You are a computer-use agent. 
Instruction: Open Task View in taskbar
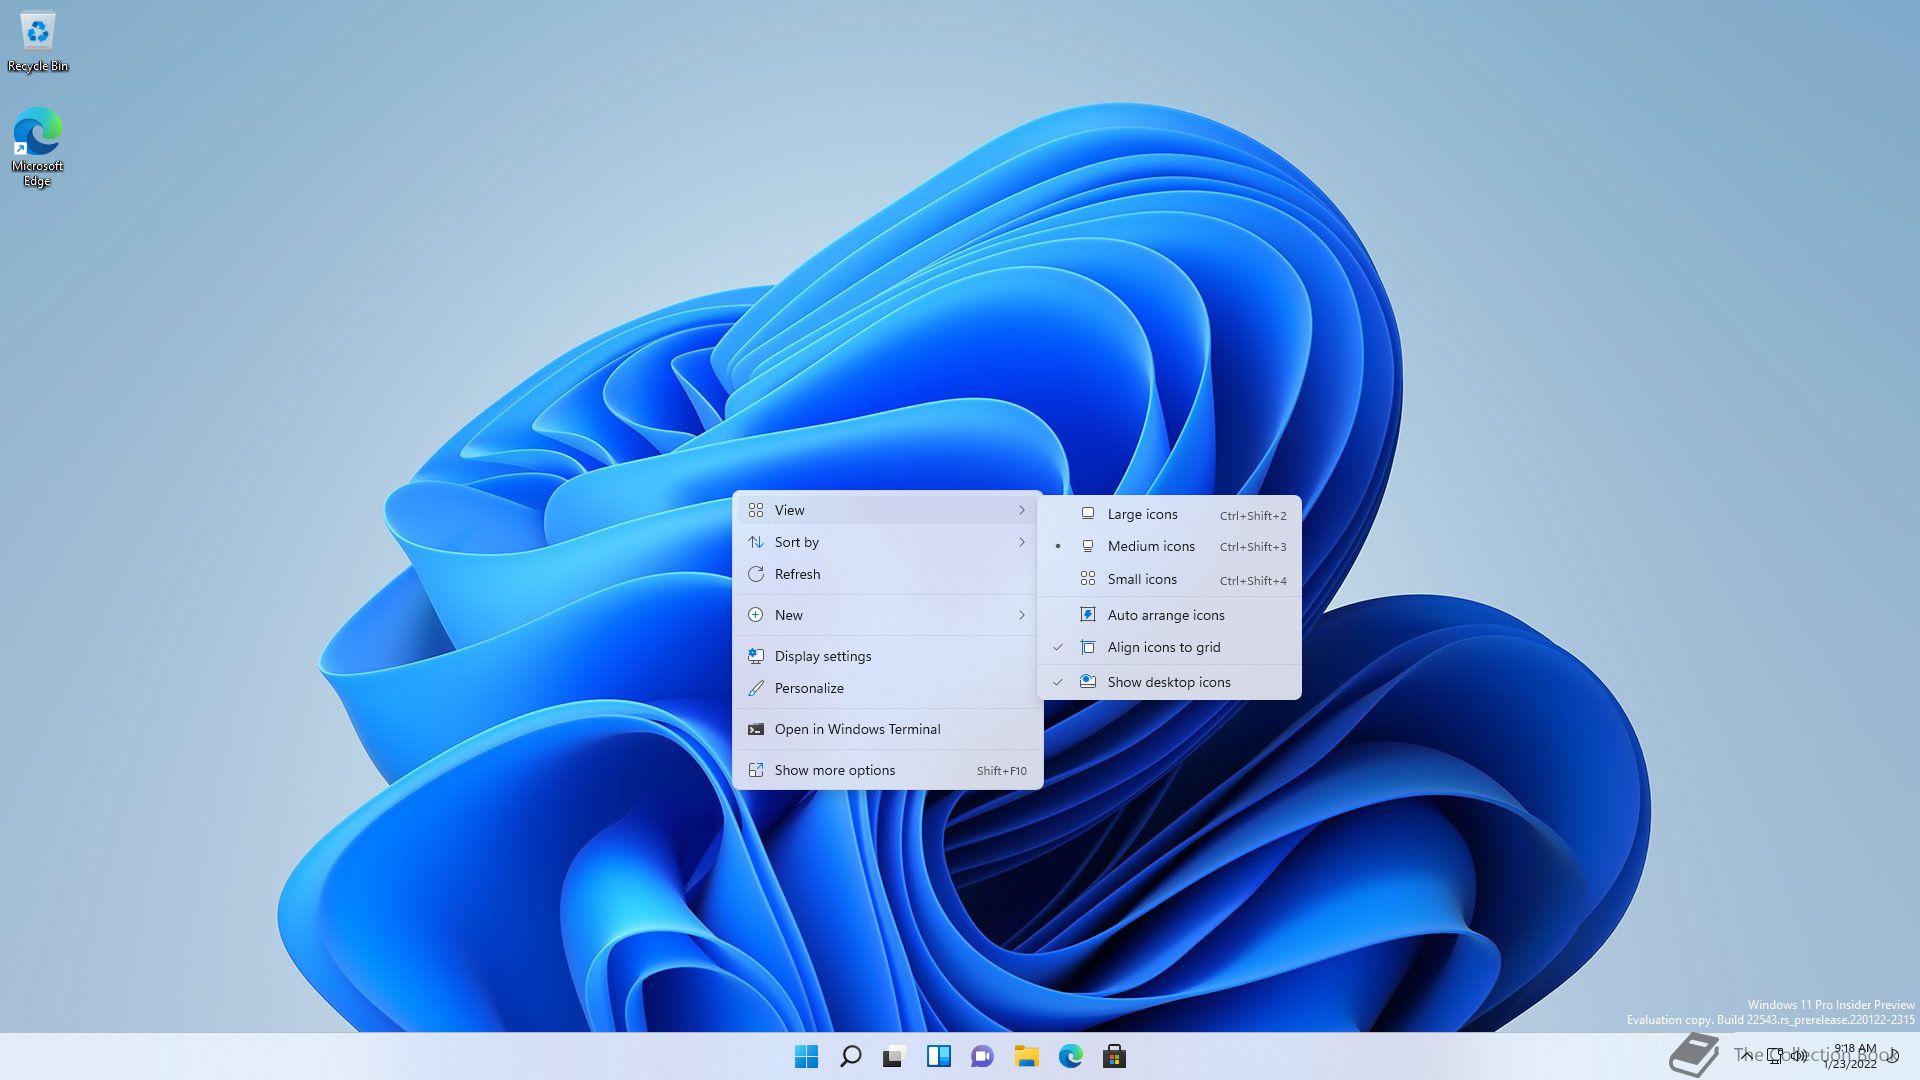tap(894, 1056)
